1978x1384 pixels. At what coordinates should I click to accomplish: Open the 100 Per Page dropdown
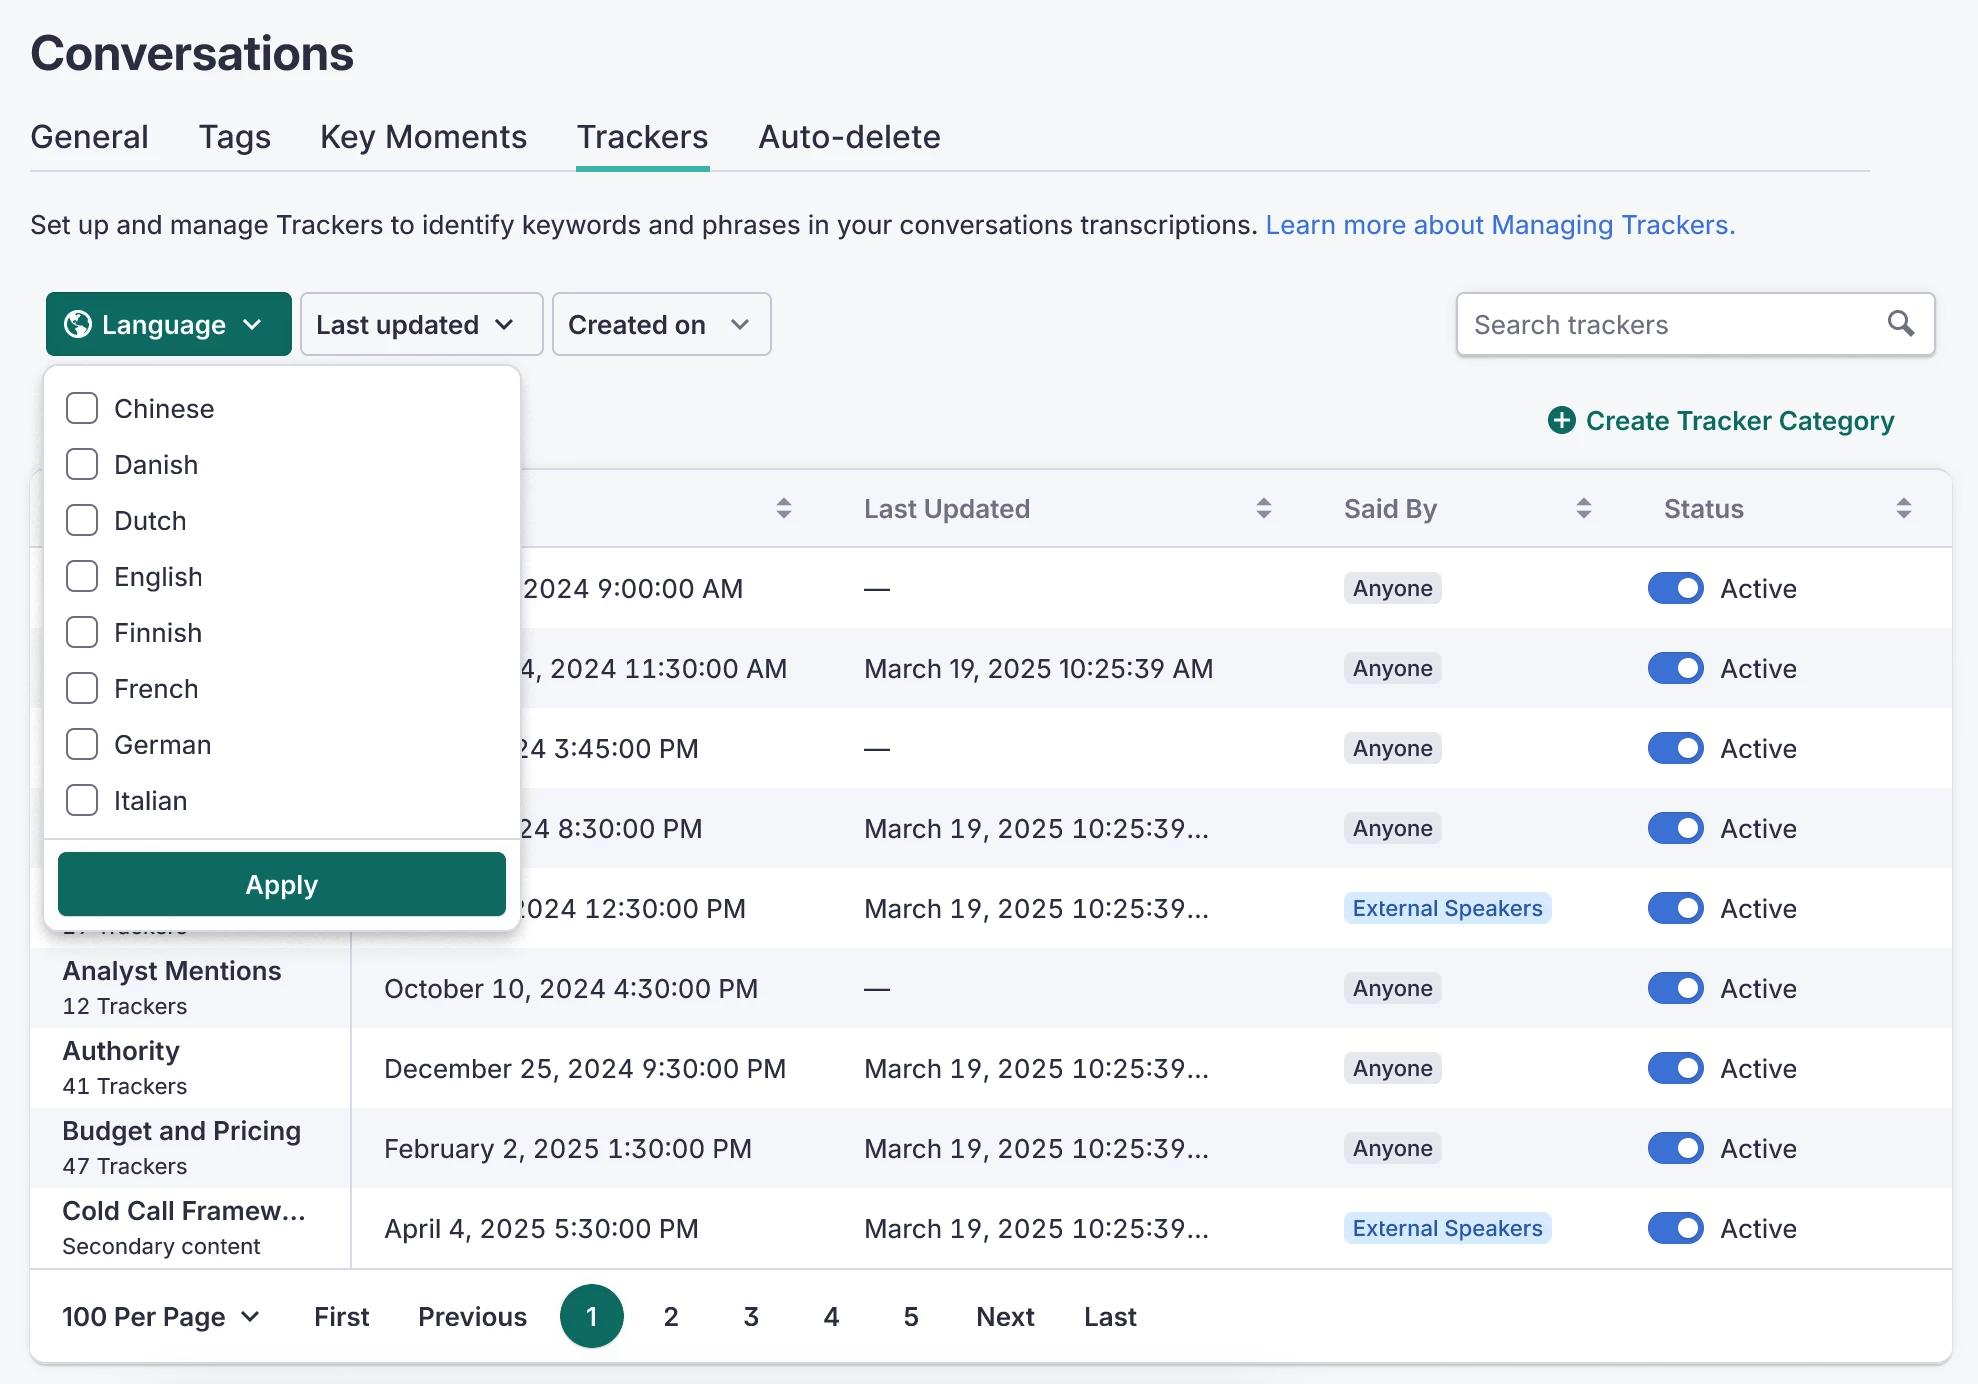coord(161,1317)
